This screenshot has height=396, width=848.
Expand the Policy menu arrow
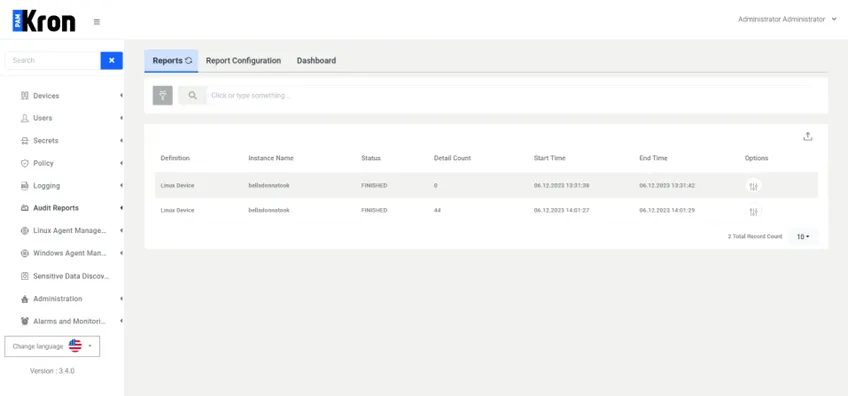pos(121,163)
